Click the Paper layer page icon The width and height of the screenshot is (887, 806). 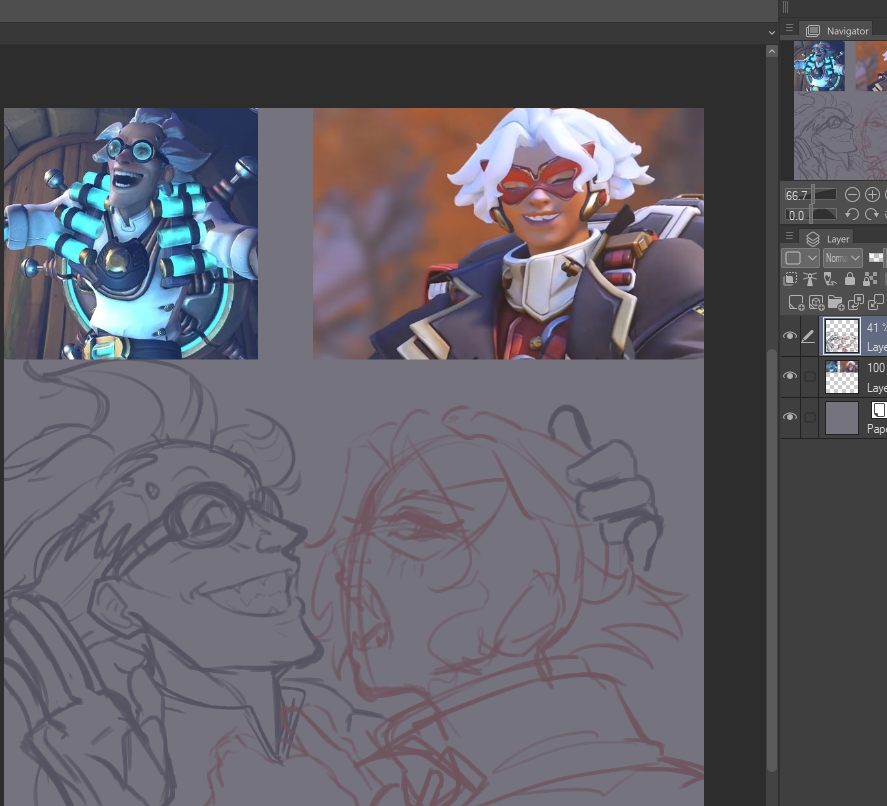click(x=879, y=410)
